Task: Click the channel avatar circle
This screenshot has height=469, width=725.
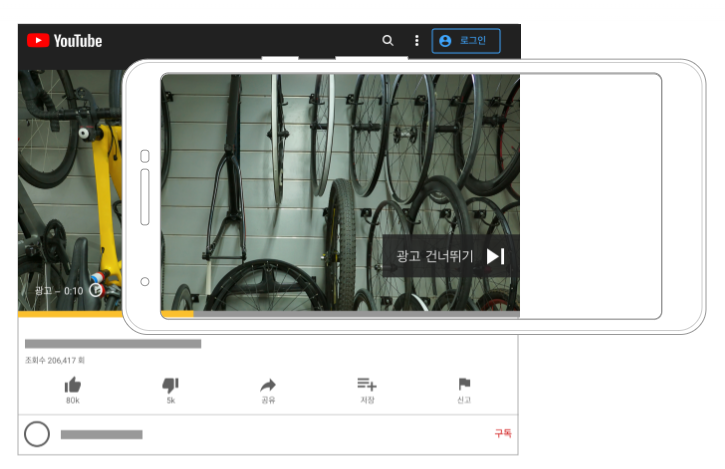Action: click(37, 434)
